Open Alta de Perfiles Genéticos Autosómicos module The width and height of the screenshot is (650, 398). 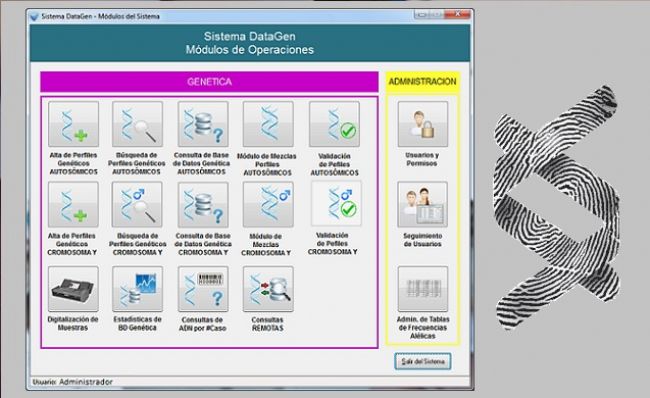(73, 124)
